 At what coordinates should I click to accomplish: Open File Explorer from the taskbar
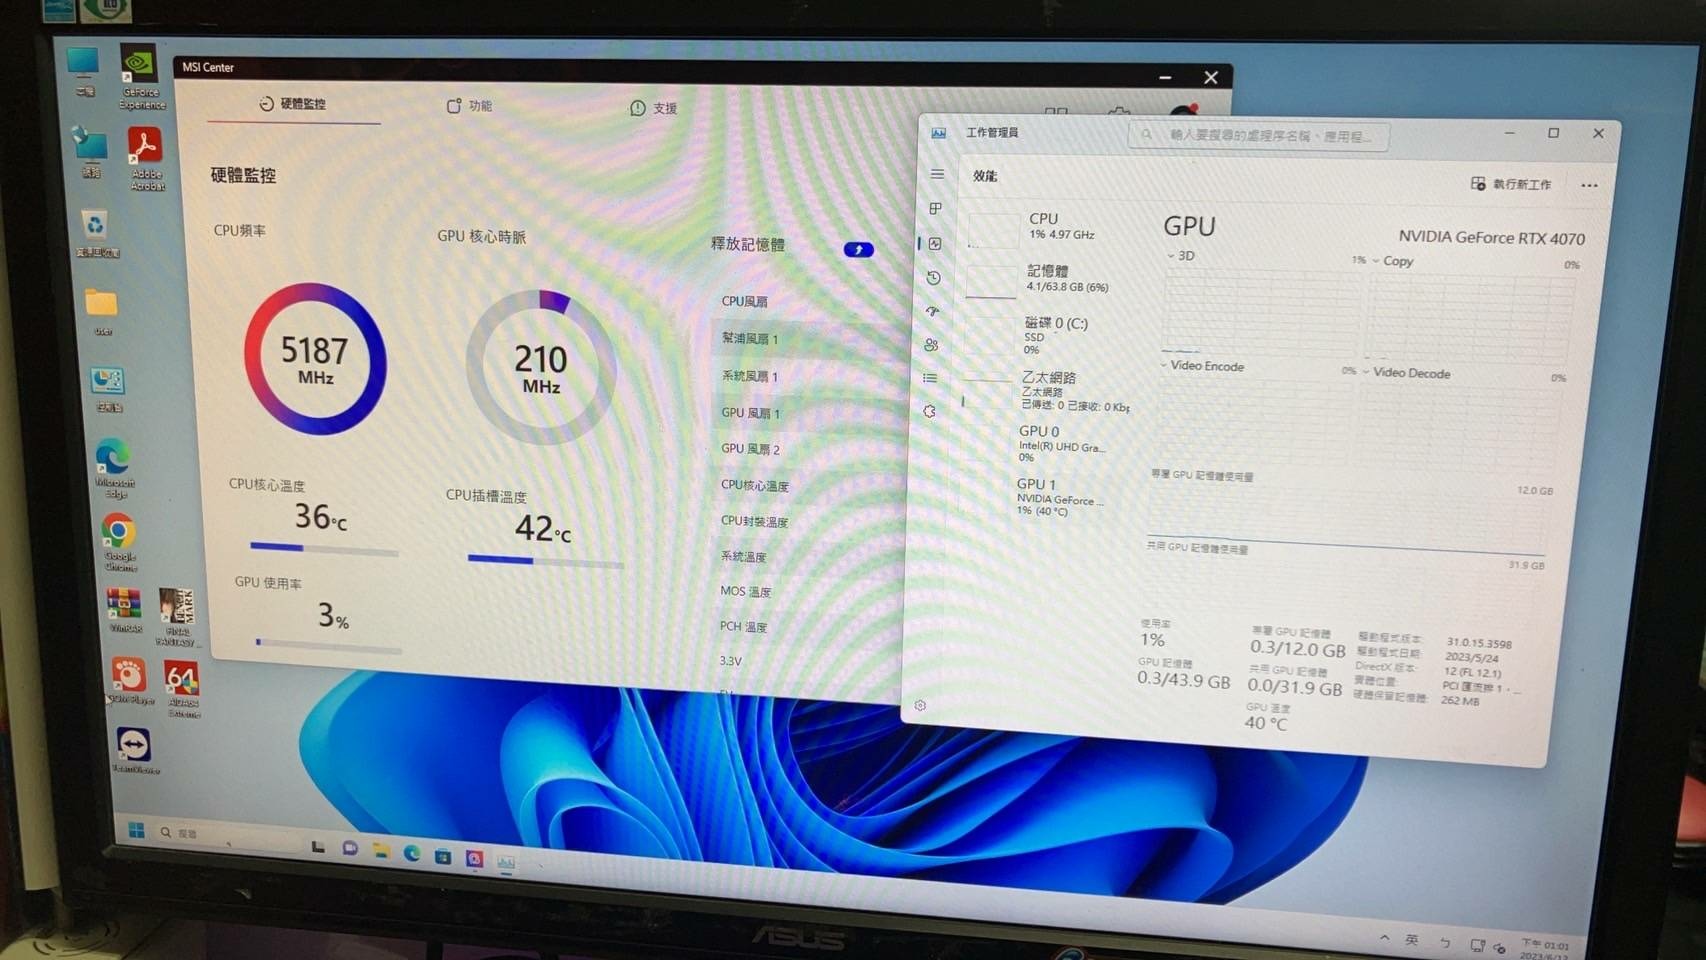click(381, 851)
